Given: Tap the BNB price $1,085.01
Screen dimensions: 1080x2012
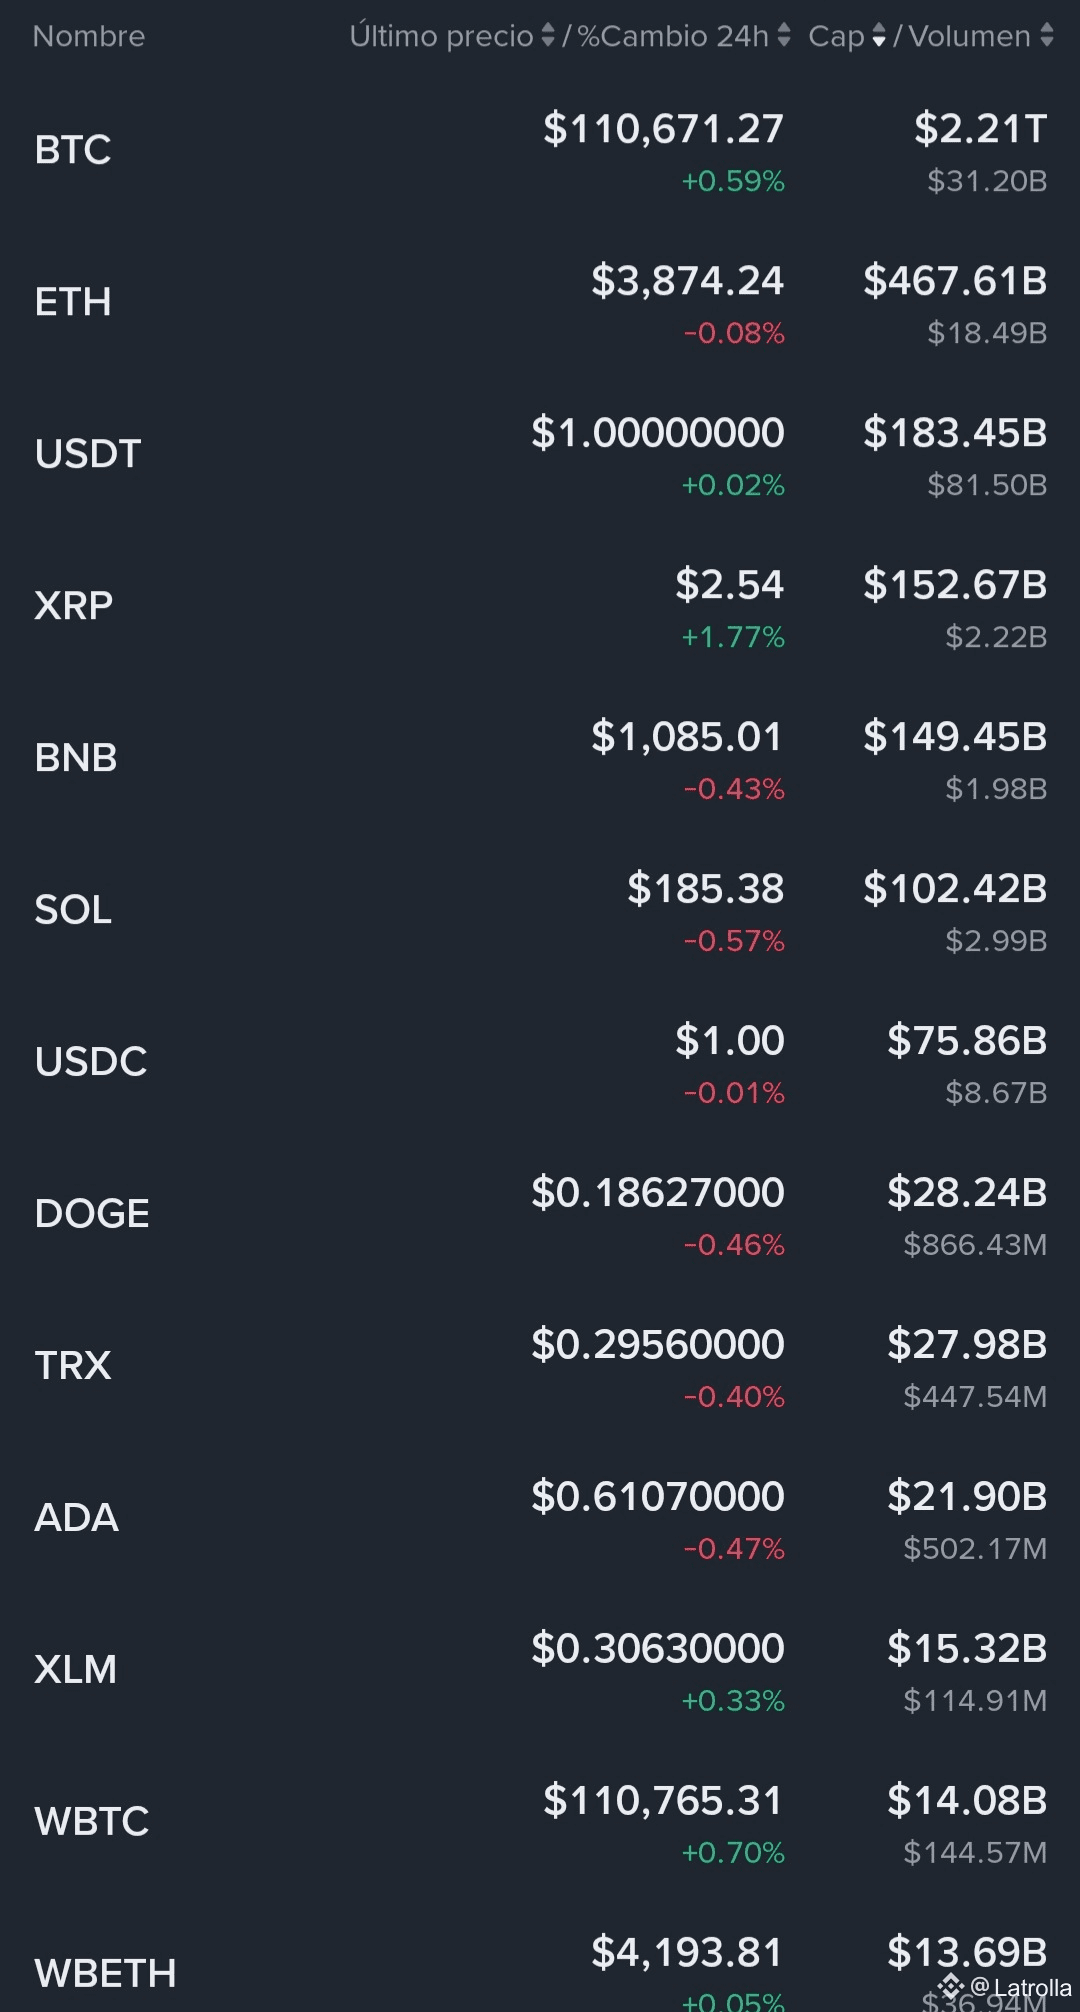Looking at the screenshot, I should tap(686, 737).
